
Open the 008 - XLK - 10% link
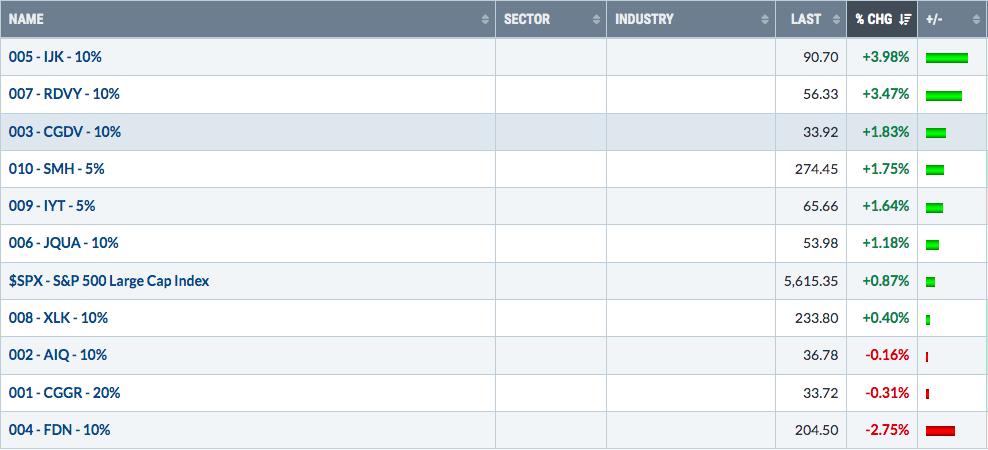pyautogui.click(x=58, y=318)
